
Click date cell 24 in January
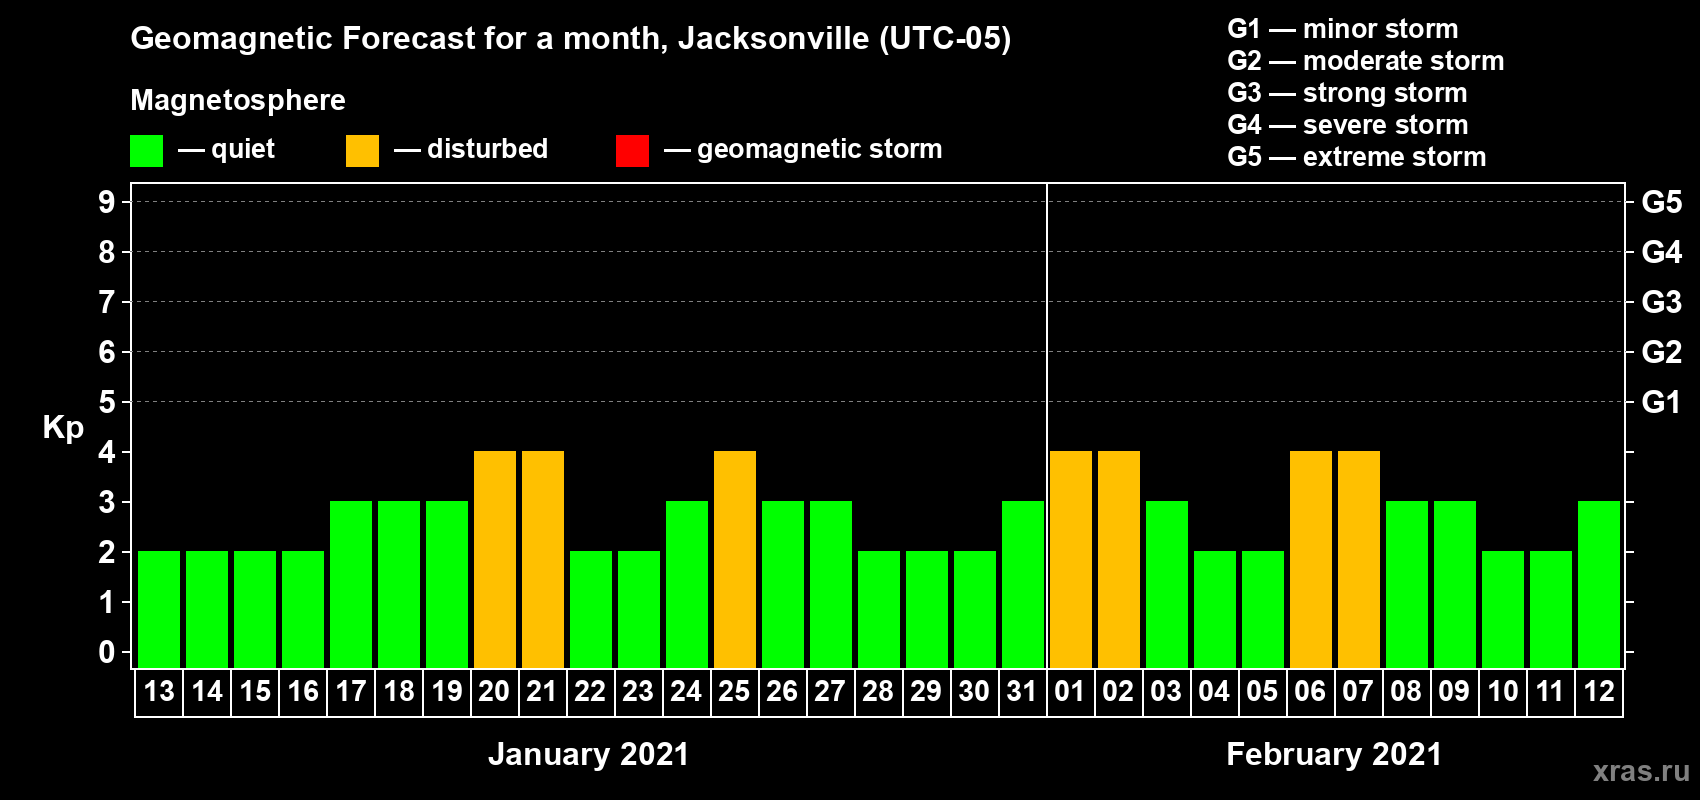coord(687,692)
